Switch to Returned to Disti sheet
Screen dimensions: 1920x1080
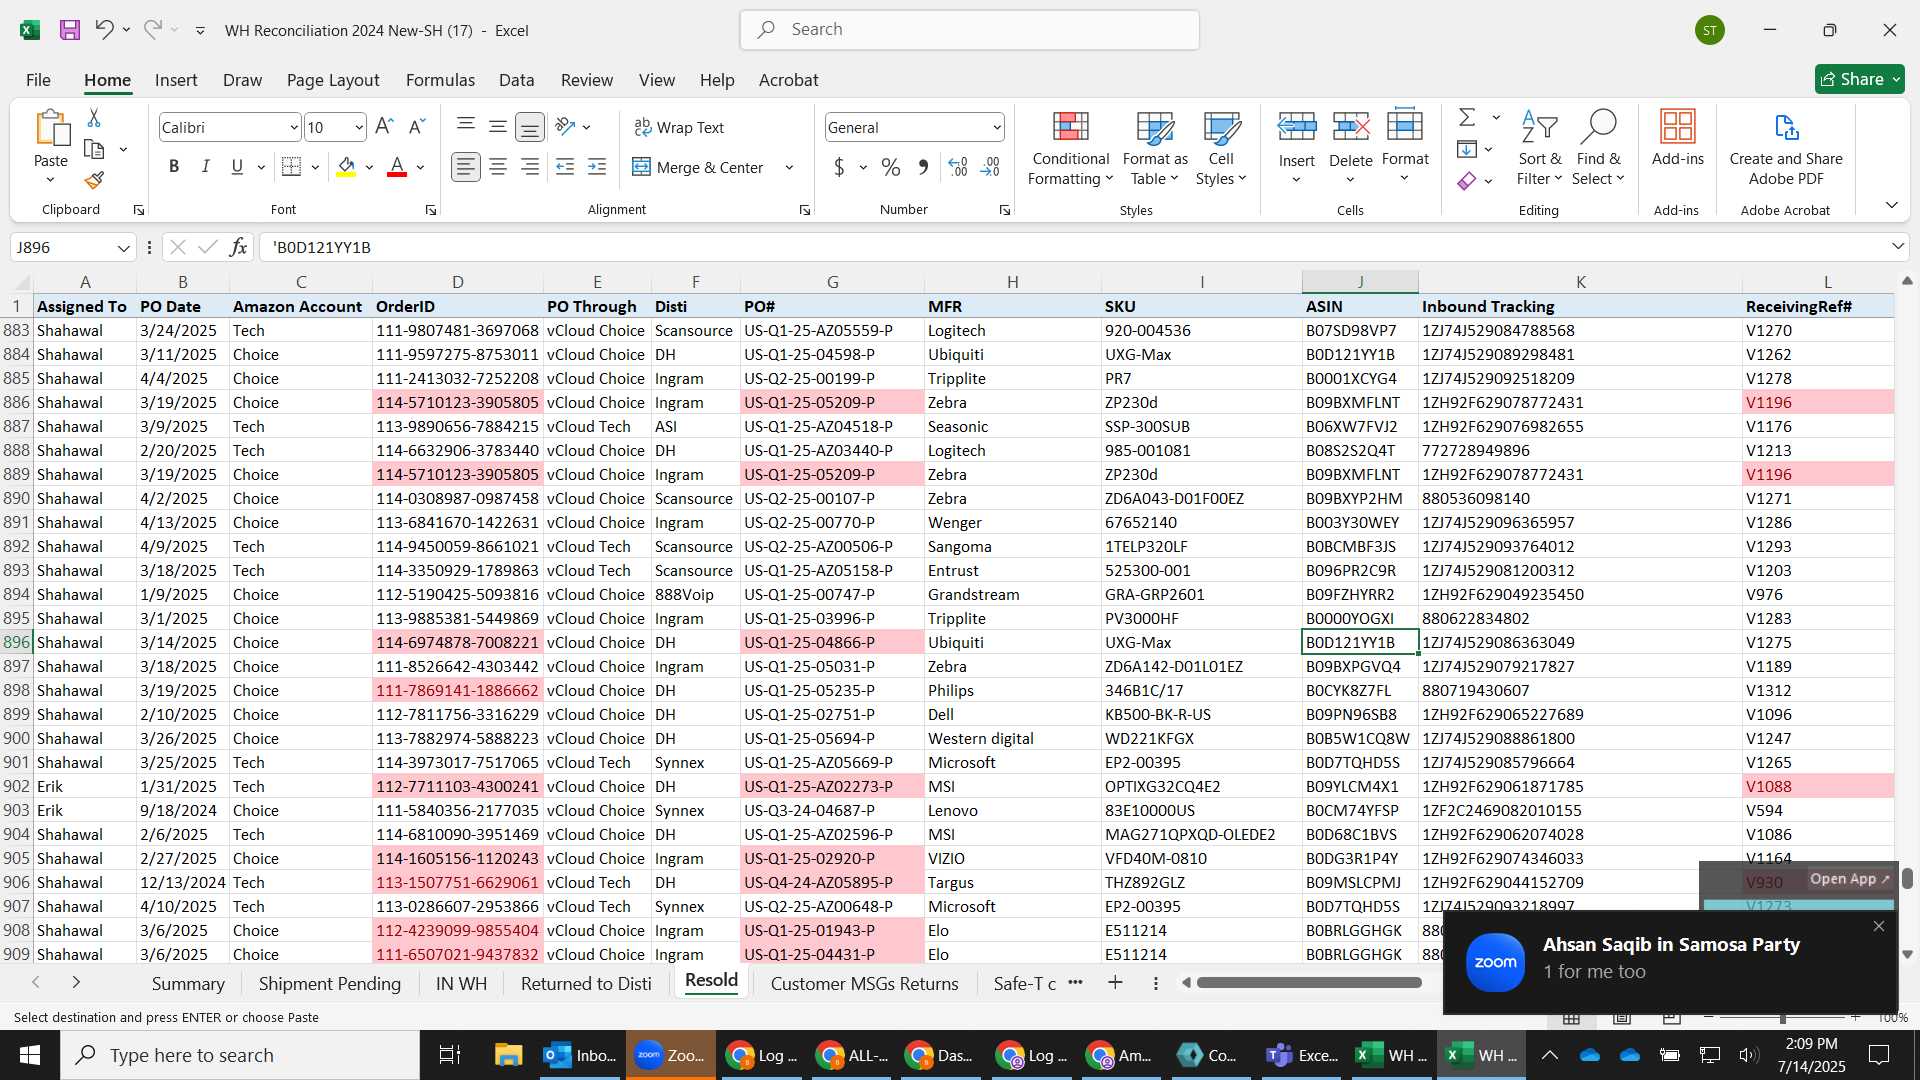(586, 983)
